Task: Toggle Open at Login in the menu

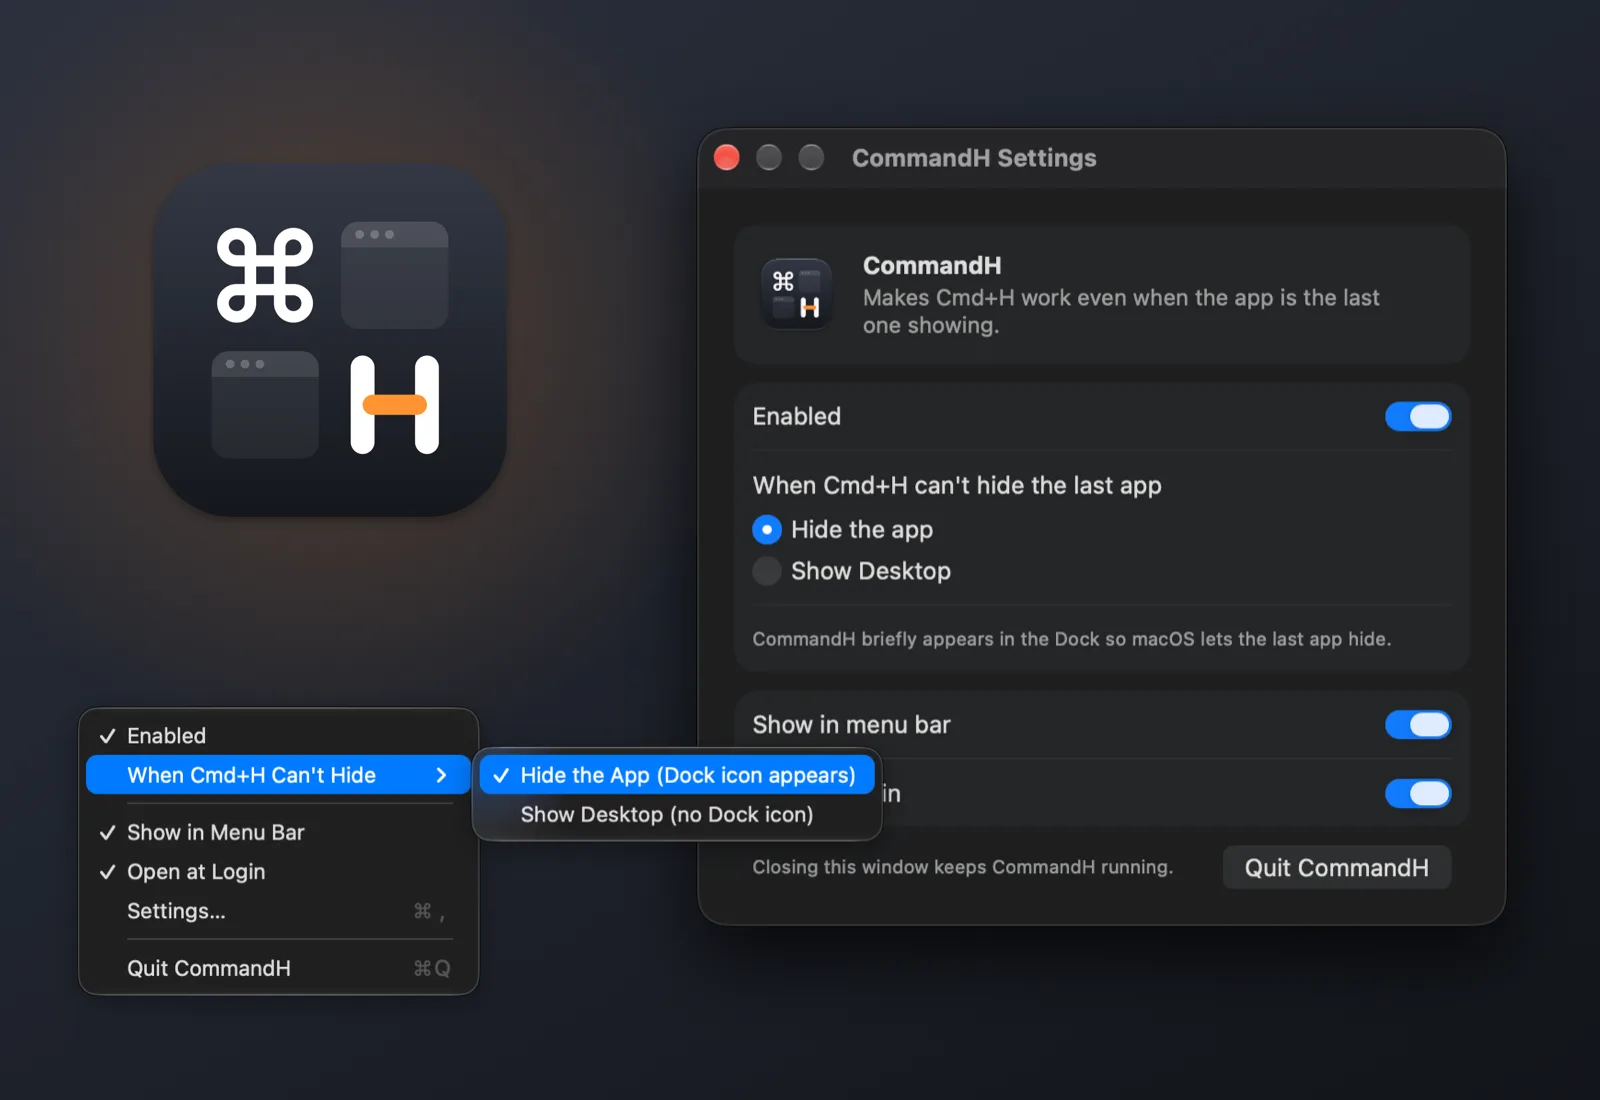Action: pyautogui.click(x=278, y=872)
